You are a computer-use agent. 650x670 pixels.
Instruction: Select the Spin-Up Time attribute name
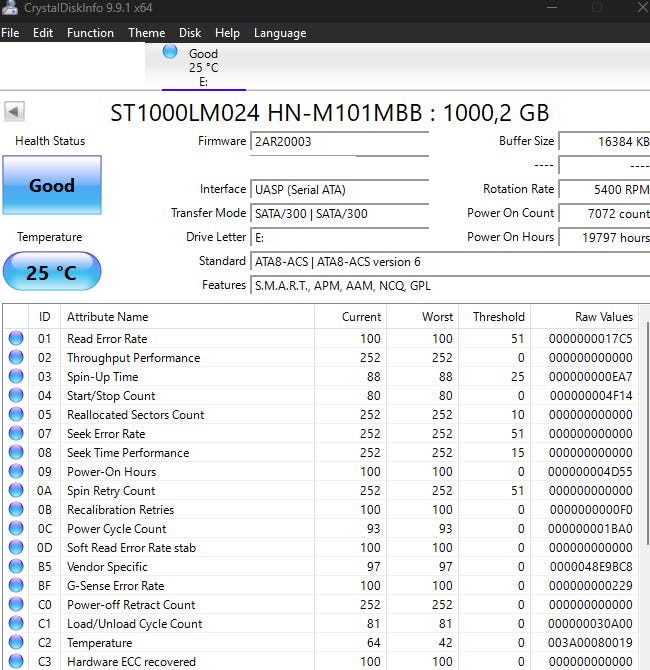103,376
